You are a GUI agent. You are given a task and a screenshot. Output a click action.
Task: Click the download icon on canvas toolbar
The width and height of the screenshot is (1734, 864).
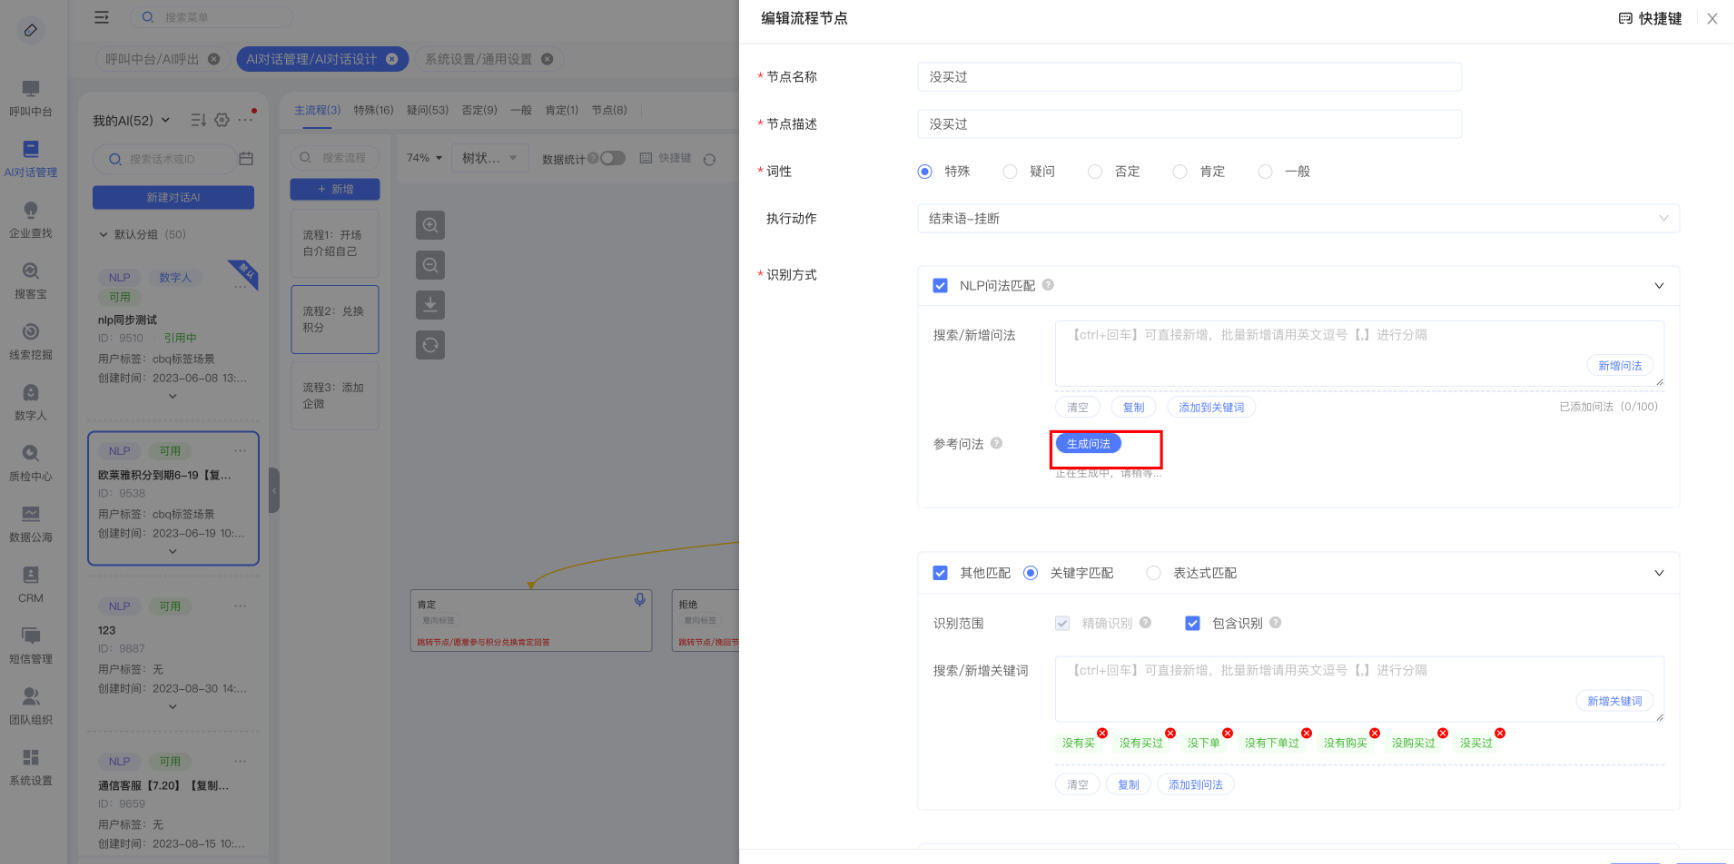pos(430,304)
